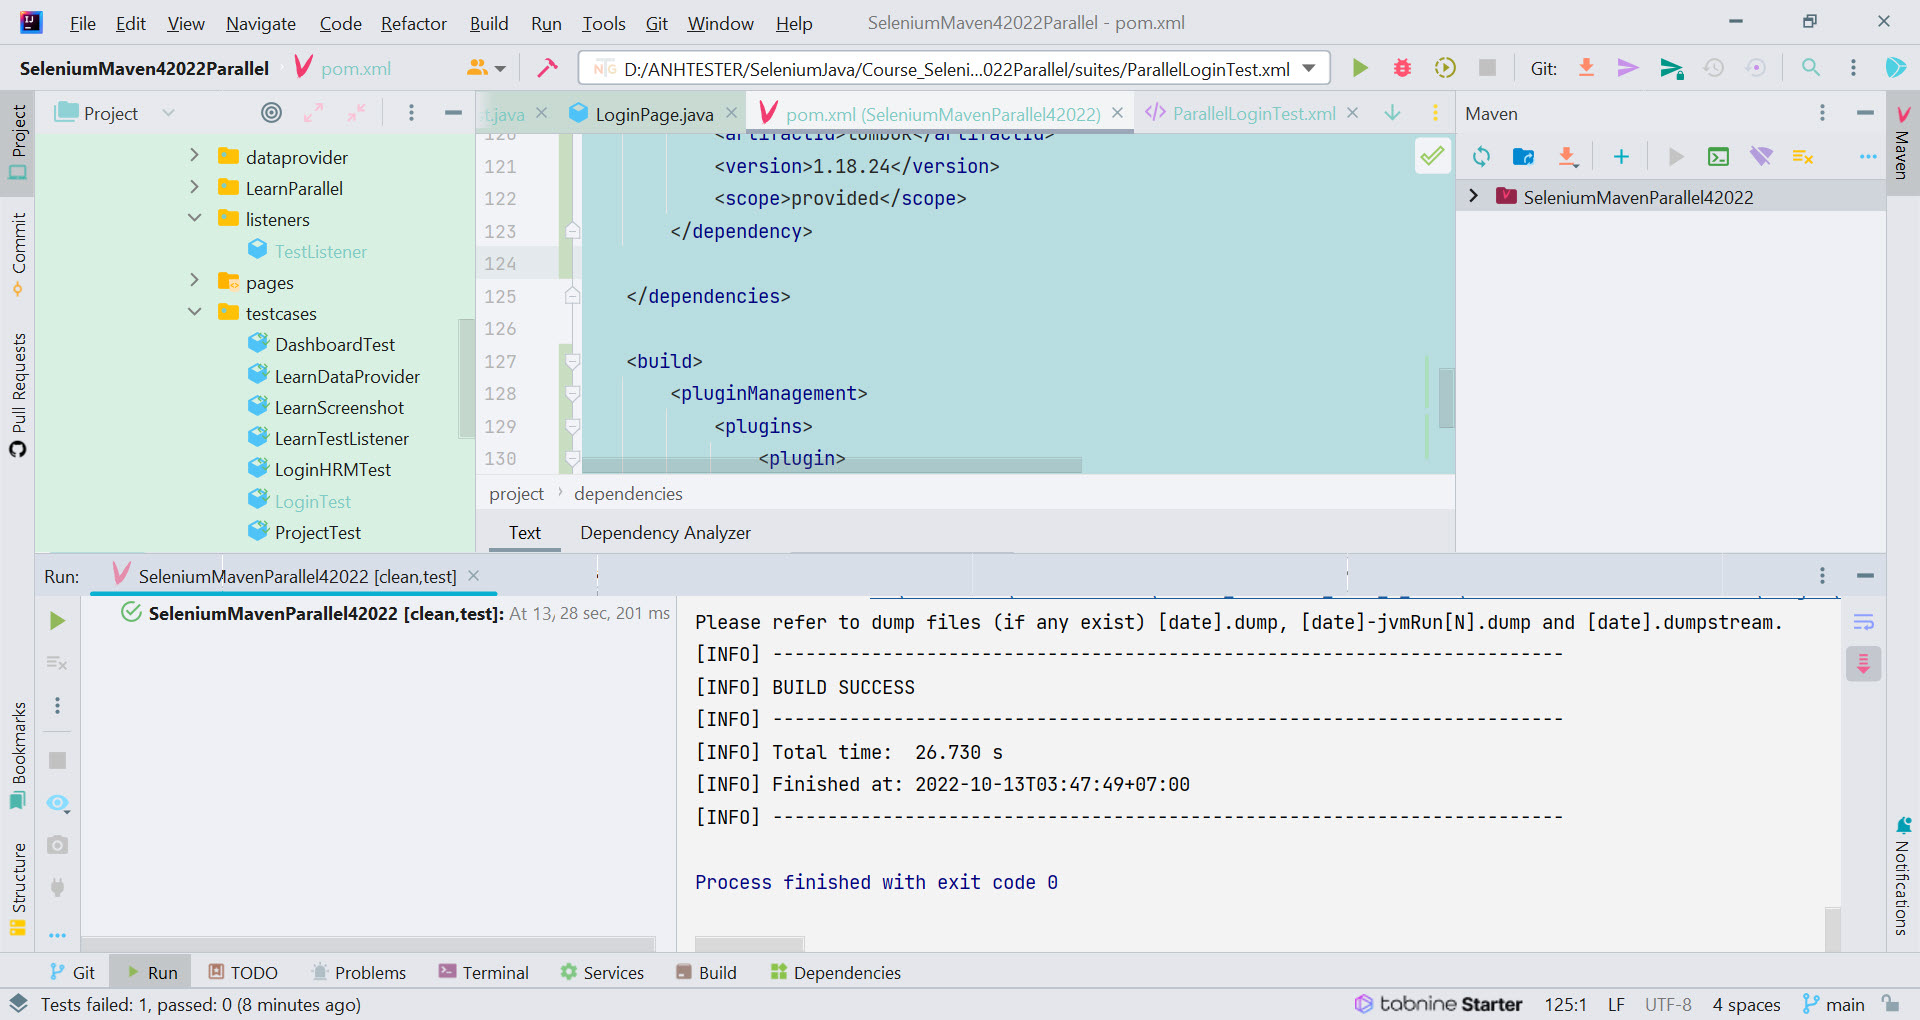Open Project view type dropdown
The height and width of the screenshot is (1020, 1920).
coord(116,113)
